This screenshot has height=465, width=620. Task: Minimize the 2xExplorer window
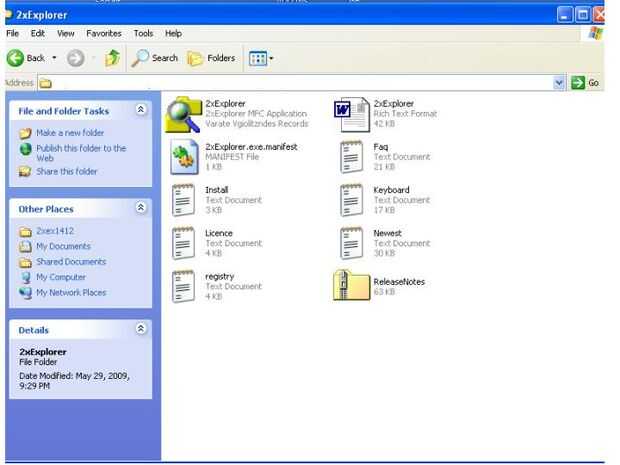tap(565, 15)
